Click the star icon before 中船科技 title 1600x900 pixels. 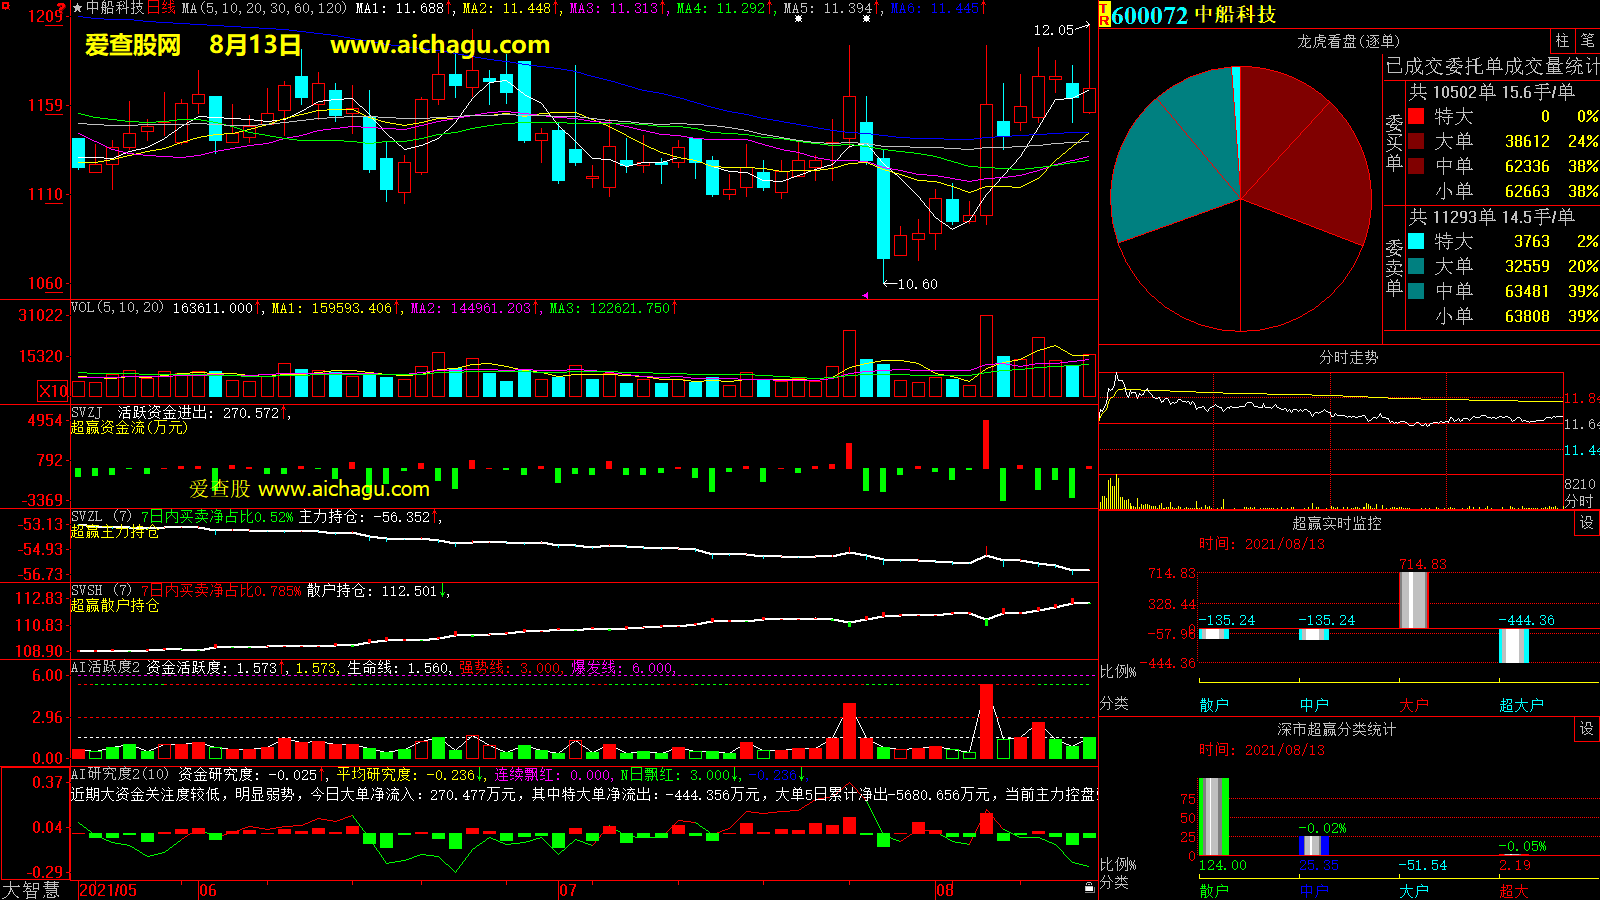click(x=78, y=8)
